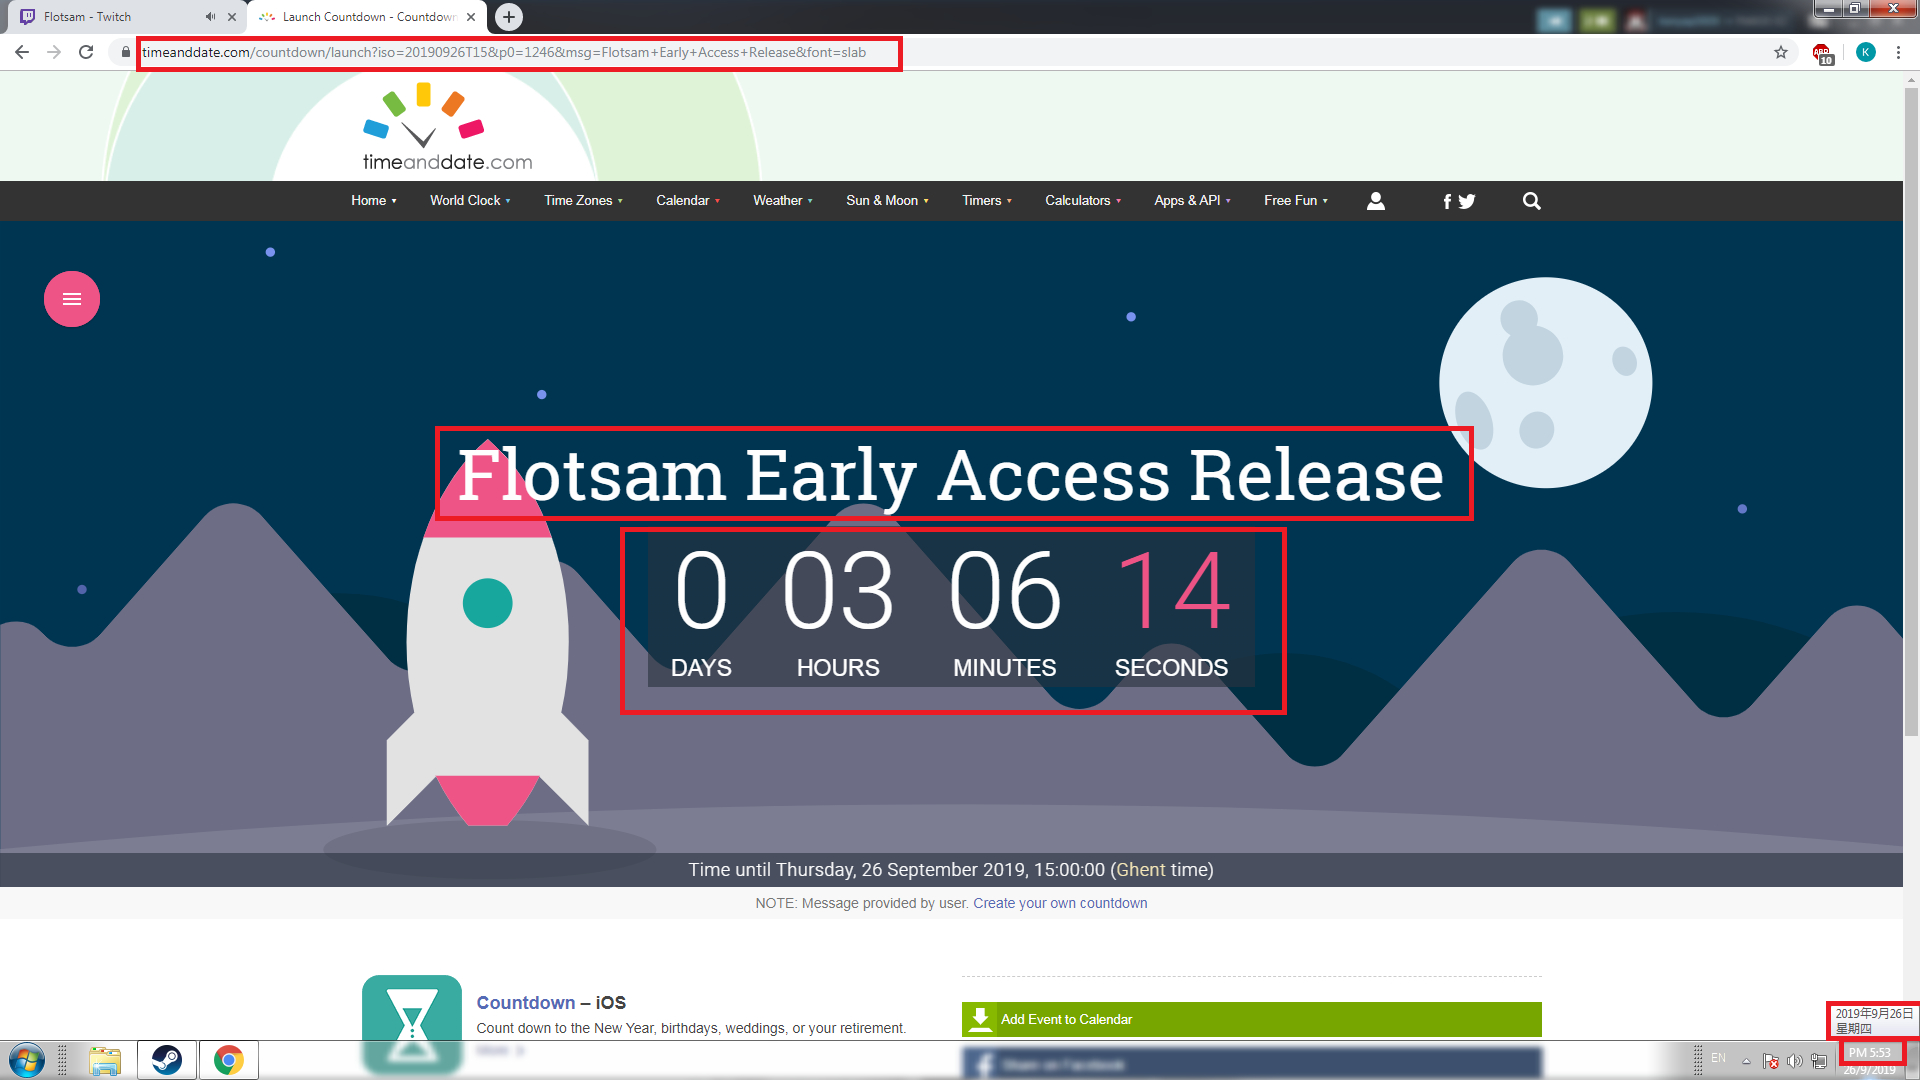Click the browser Back arrow
1920x1080 pixels.
tap(22, 52)
